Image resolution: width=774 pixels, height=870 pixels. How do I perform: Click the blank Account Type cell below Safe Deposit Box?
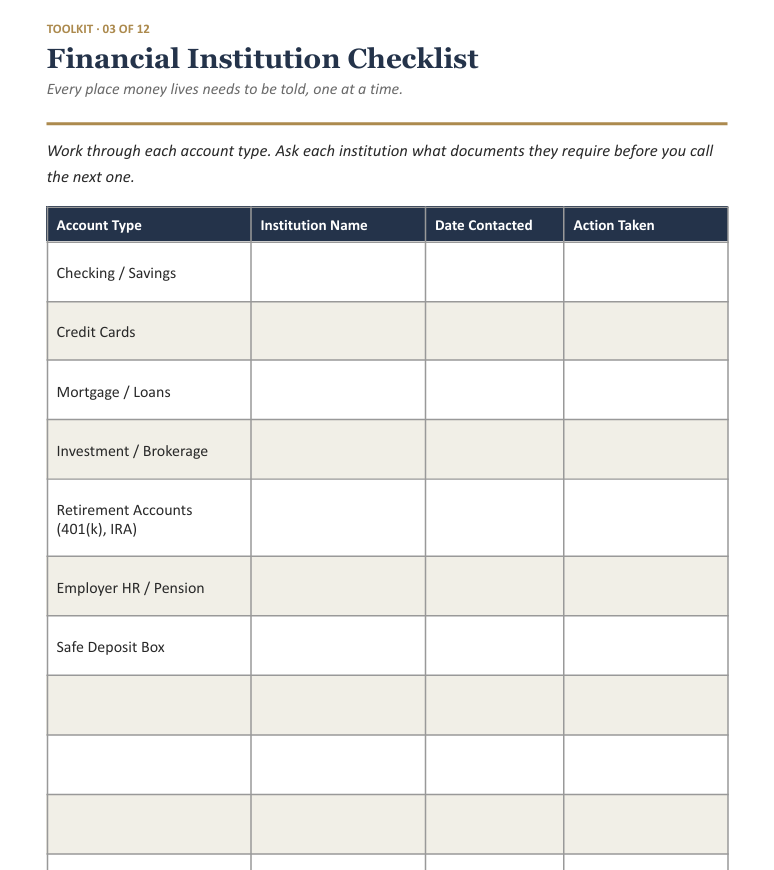pos(149,705)
